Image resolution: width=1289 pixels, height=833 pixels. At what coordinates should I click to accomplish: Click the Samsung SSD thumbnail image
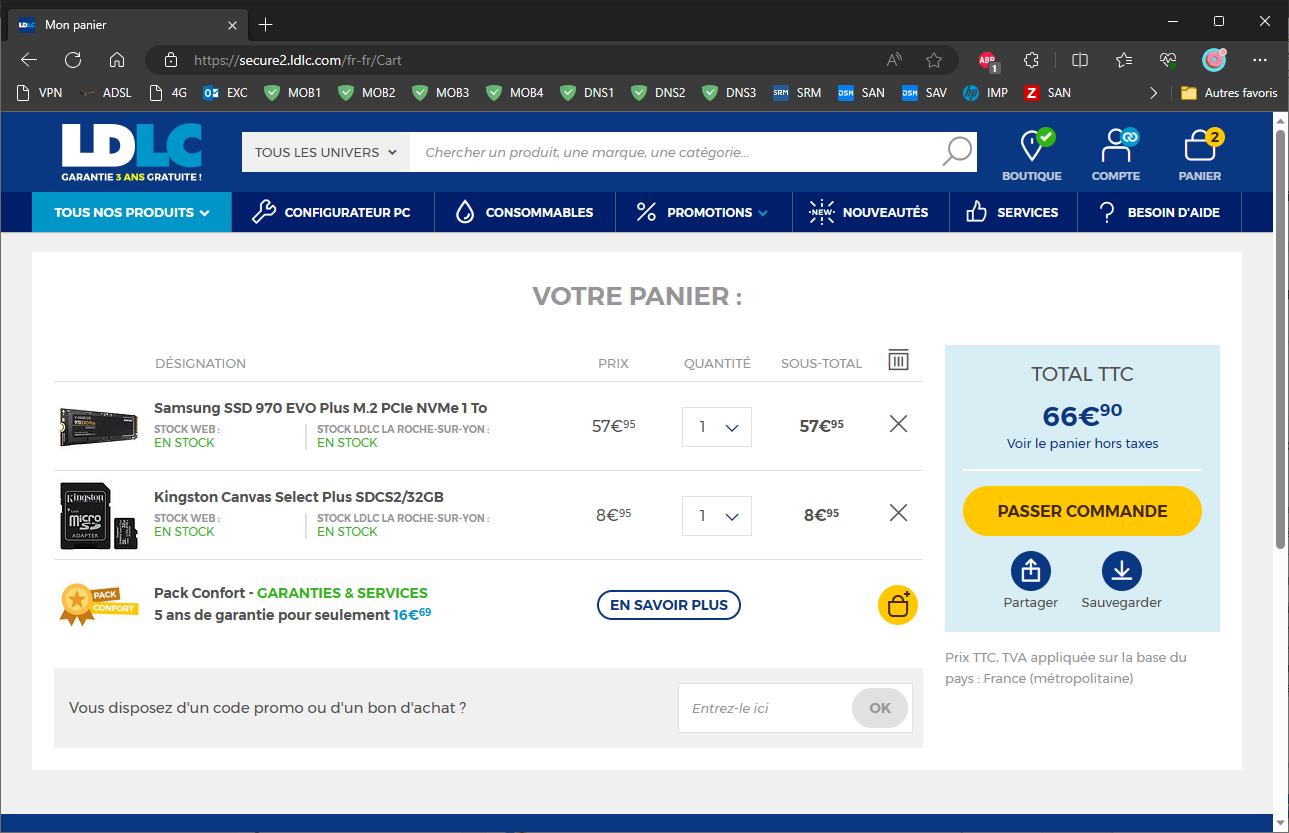click(98, 427)
